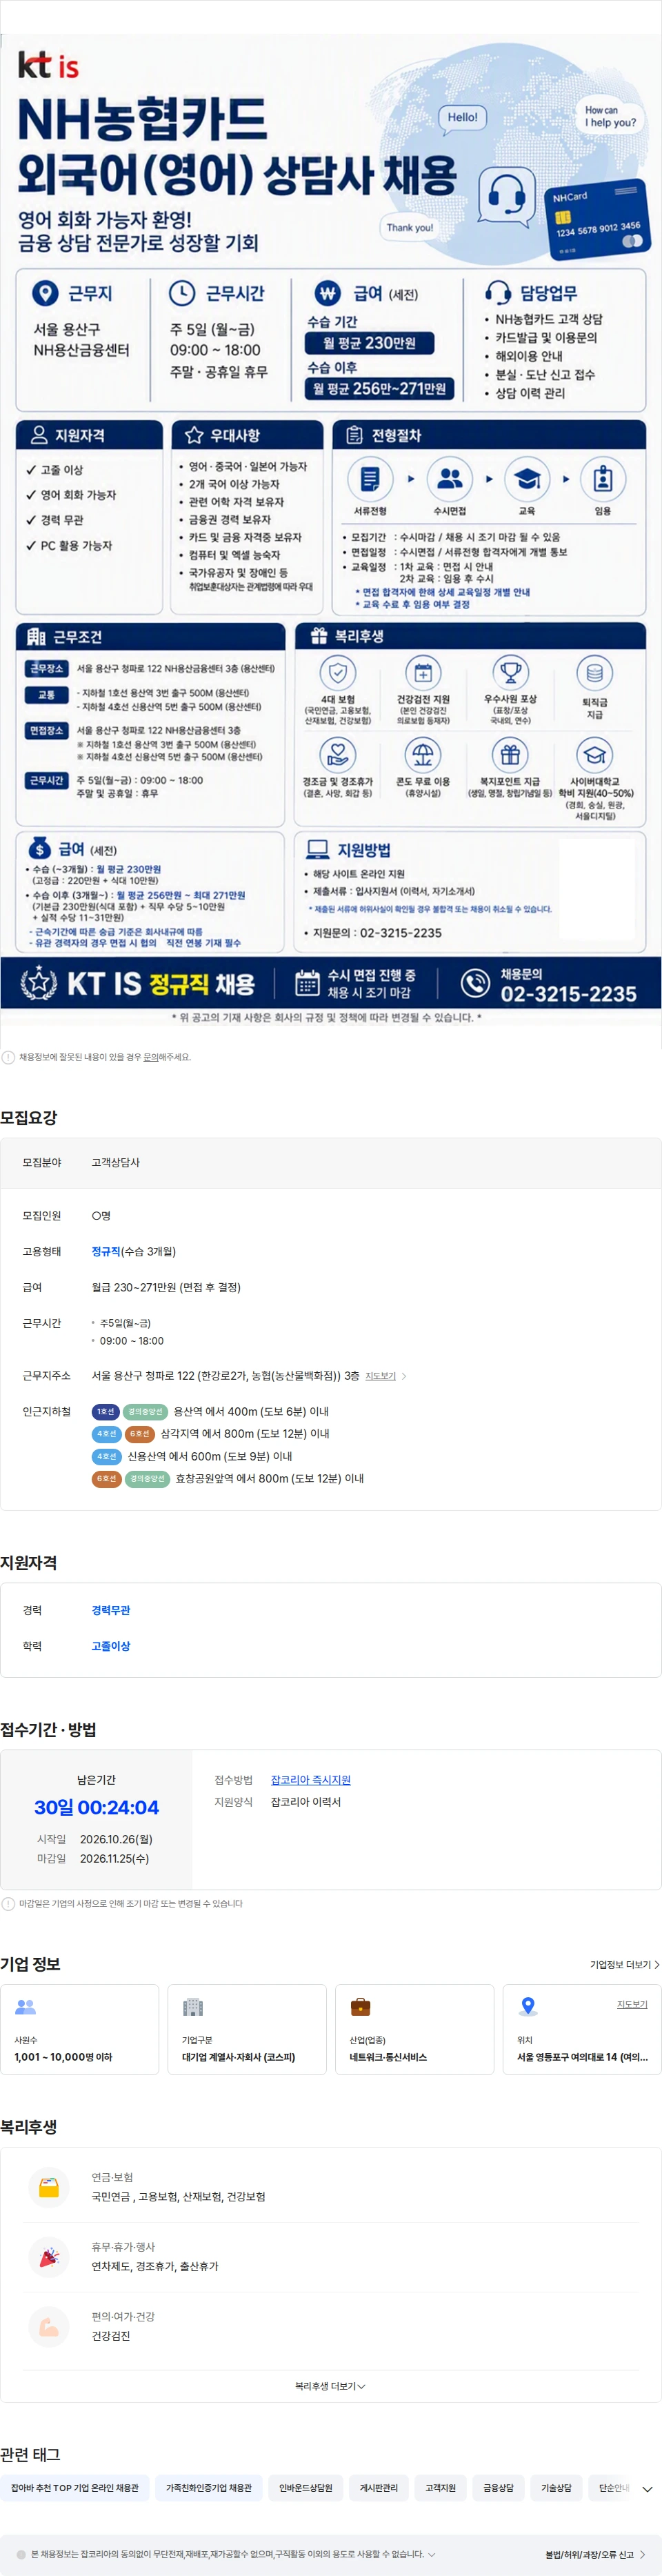
Task: Click the 교육 graduation cap icon
Action: 527,479
